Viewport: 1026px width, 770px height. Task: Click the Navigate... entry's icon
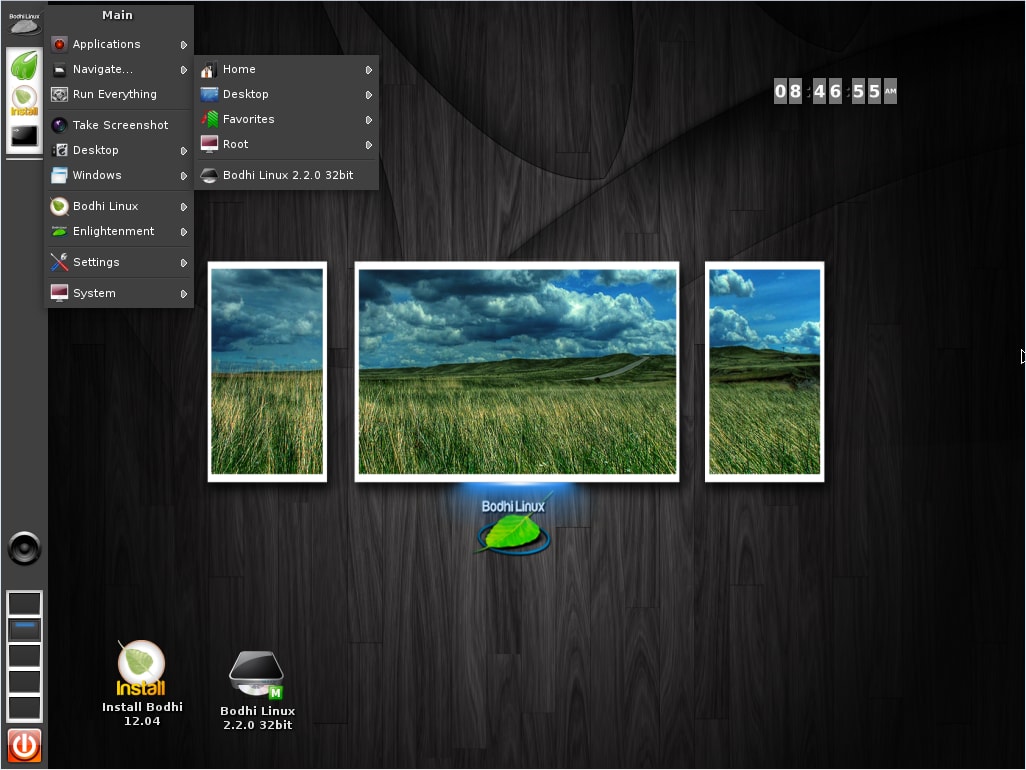59,69
